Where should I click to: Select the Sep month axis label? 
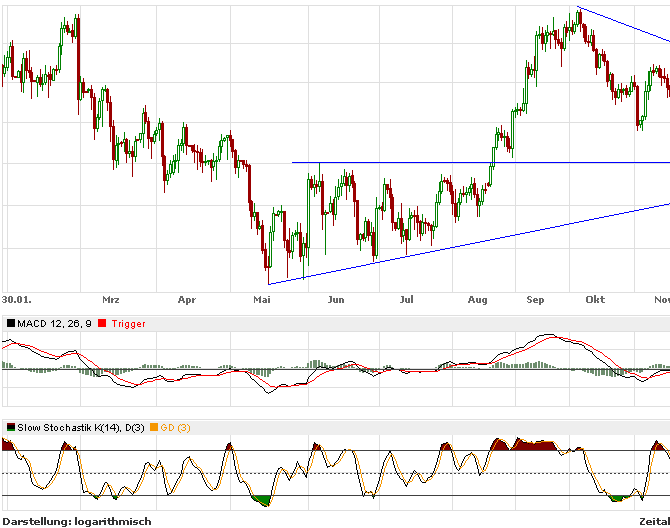(x=535, y=299)
